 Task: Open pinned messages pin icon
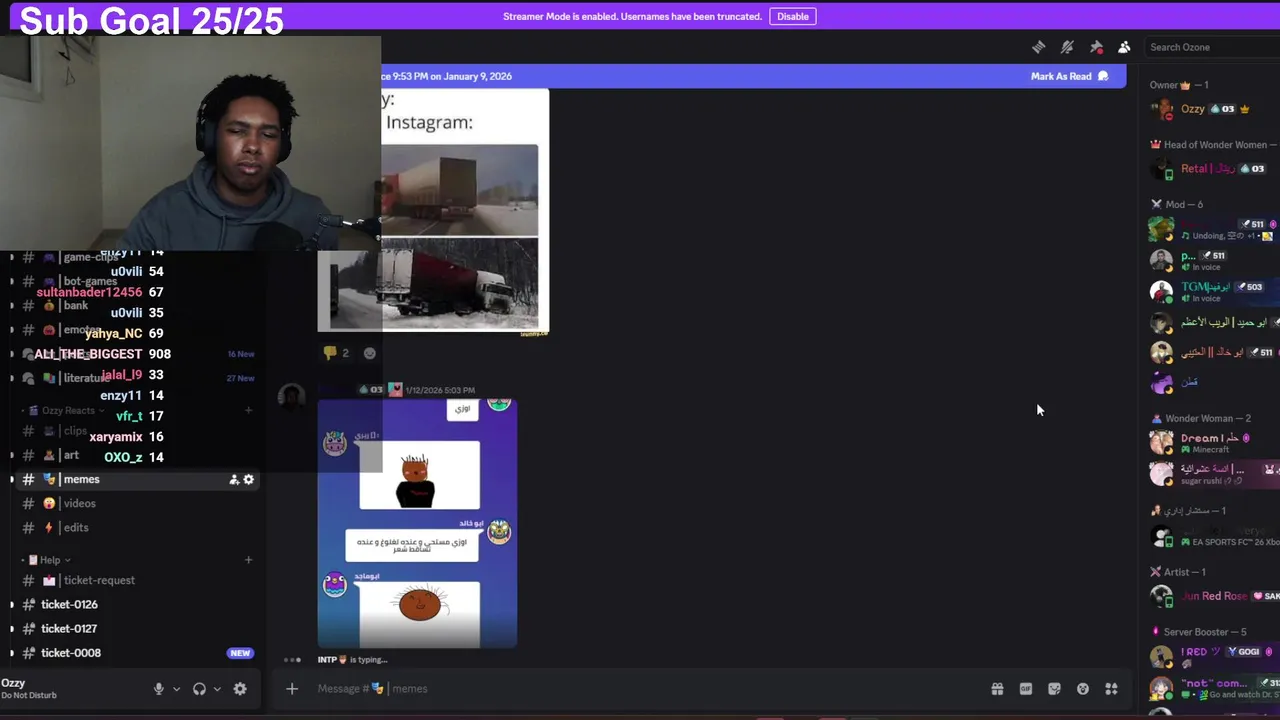[1096, 47]
